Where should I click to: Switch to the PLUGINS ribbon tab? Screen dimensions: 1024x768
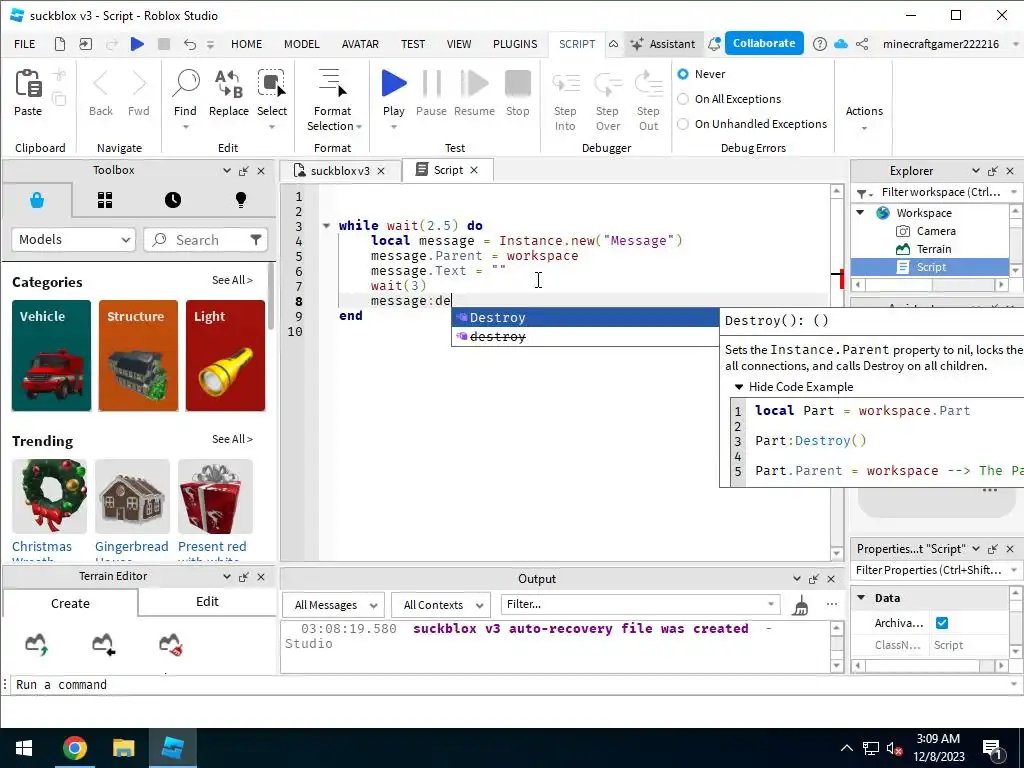tap(515, 44)
